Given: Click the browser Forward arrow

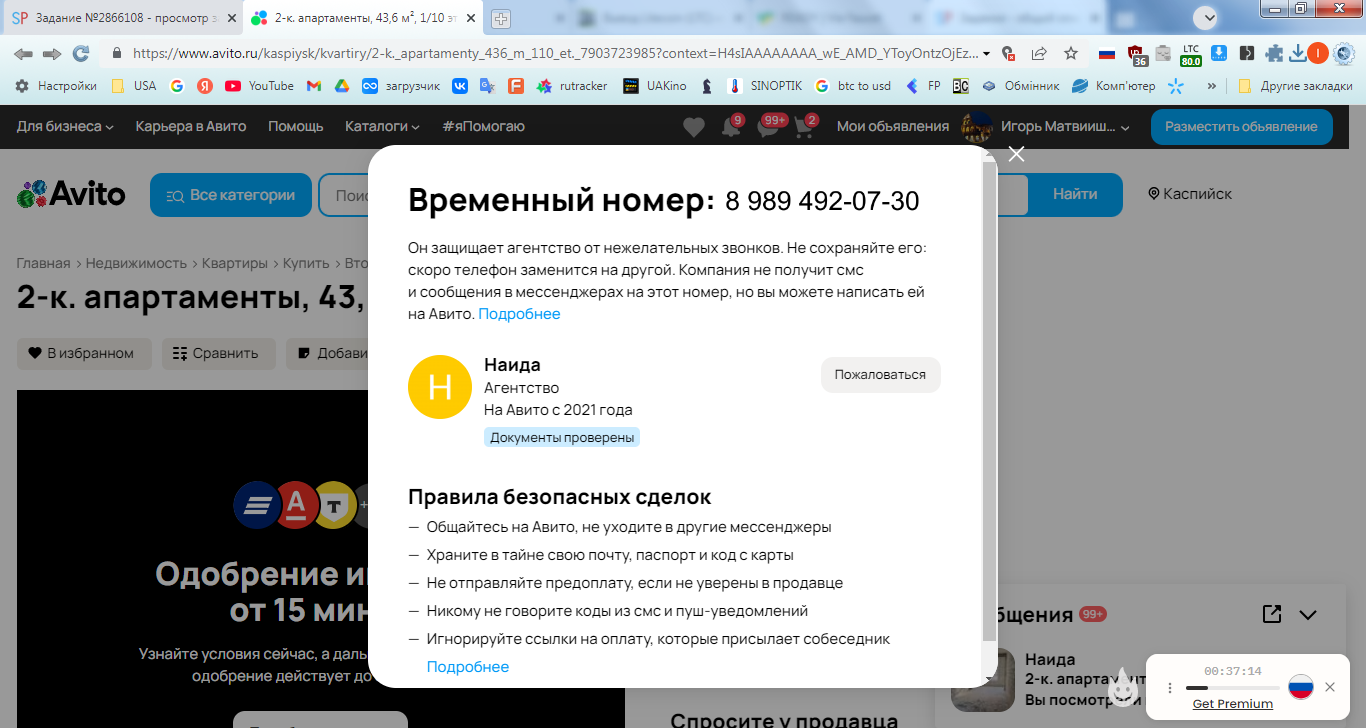Looking at the screenshot, I should click(52, 53).
